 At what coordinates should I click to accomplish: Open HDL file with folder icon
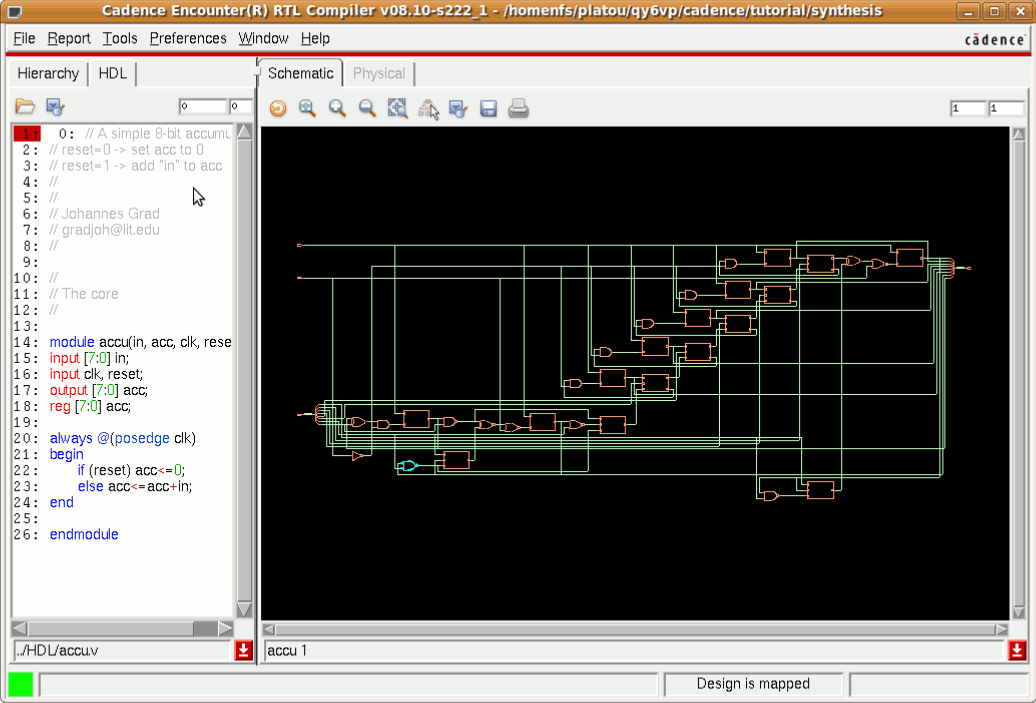pyautogui.click(x=24, y=106)
